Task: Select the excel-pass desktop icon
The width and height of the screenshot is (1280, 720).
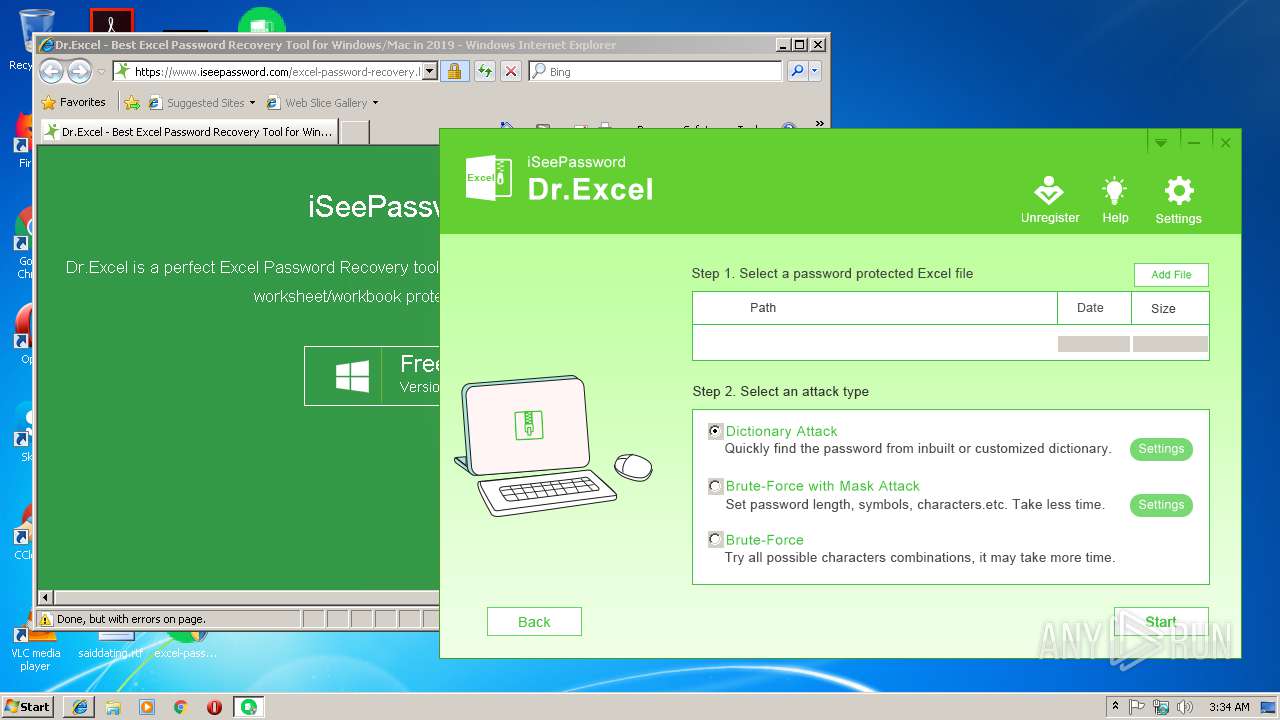Action: 185,645
